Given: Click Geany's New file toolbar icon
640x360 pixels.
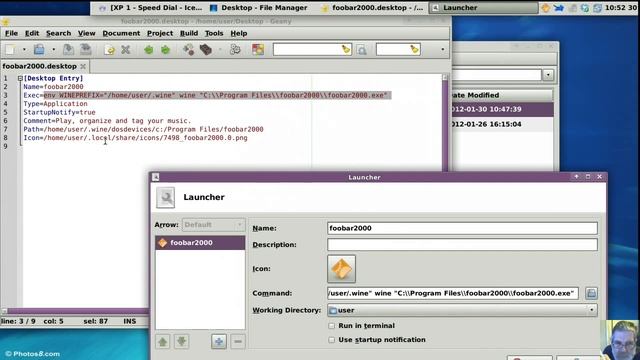Looking at the screenshot, I should point(10,50).
